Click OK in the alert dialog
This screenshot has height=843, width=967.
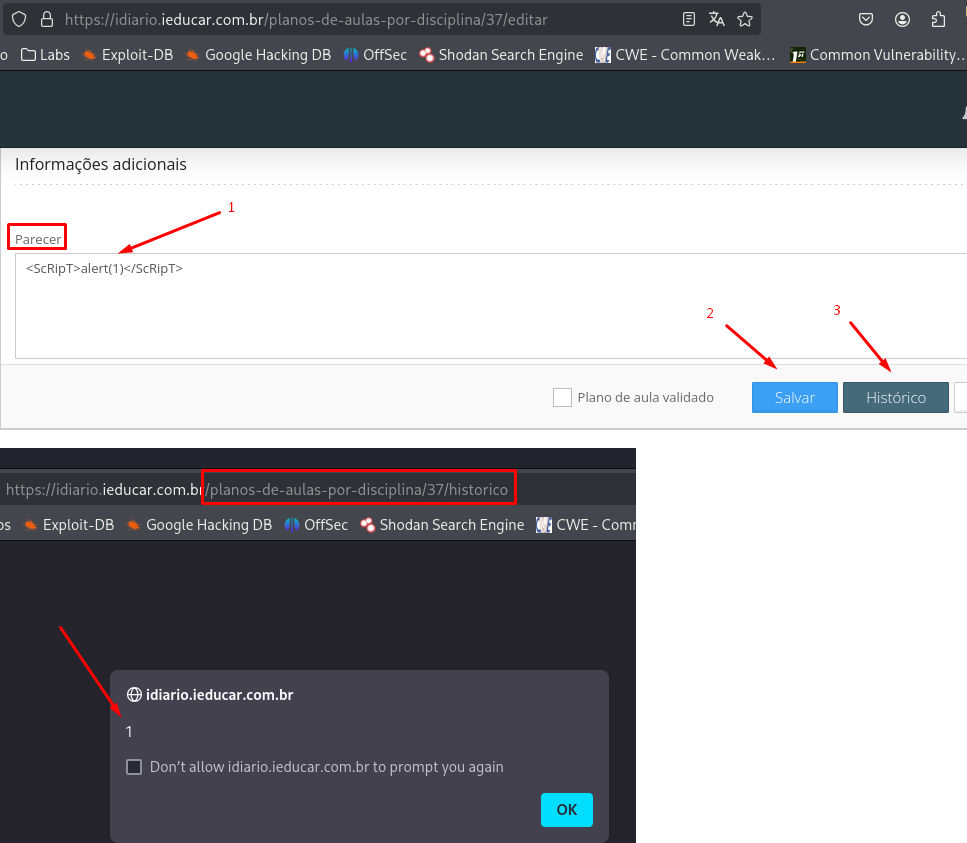coord(567,810)
